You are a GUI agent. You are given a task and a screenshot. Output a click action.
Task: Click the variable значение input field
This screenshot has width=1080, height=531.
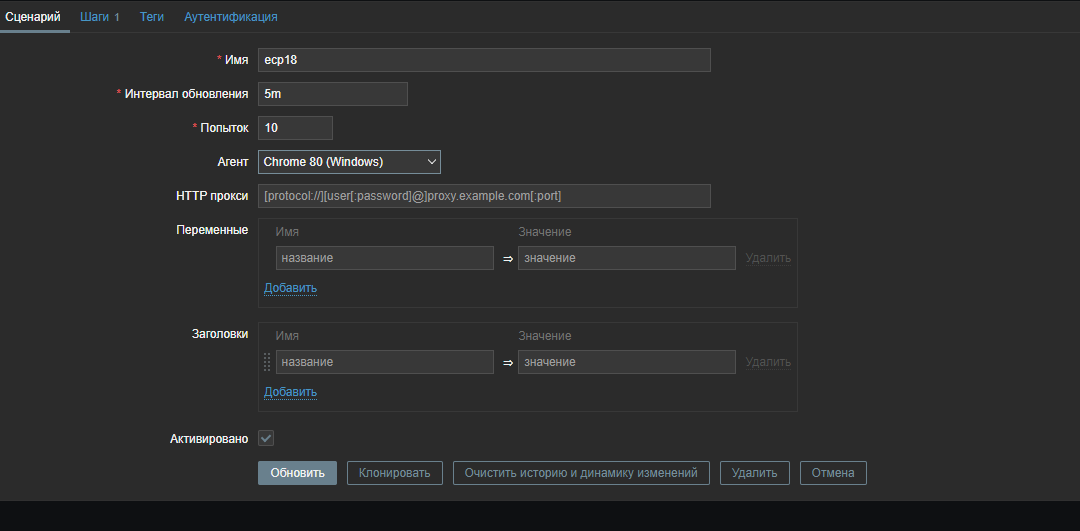(x=626, y=258)
